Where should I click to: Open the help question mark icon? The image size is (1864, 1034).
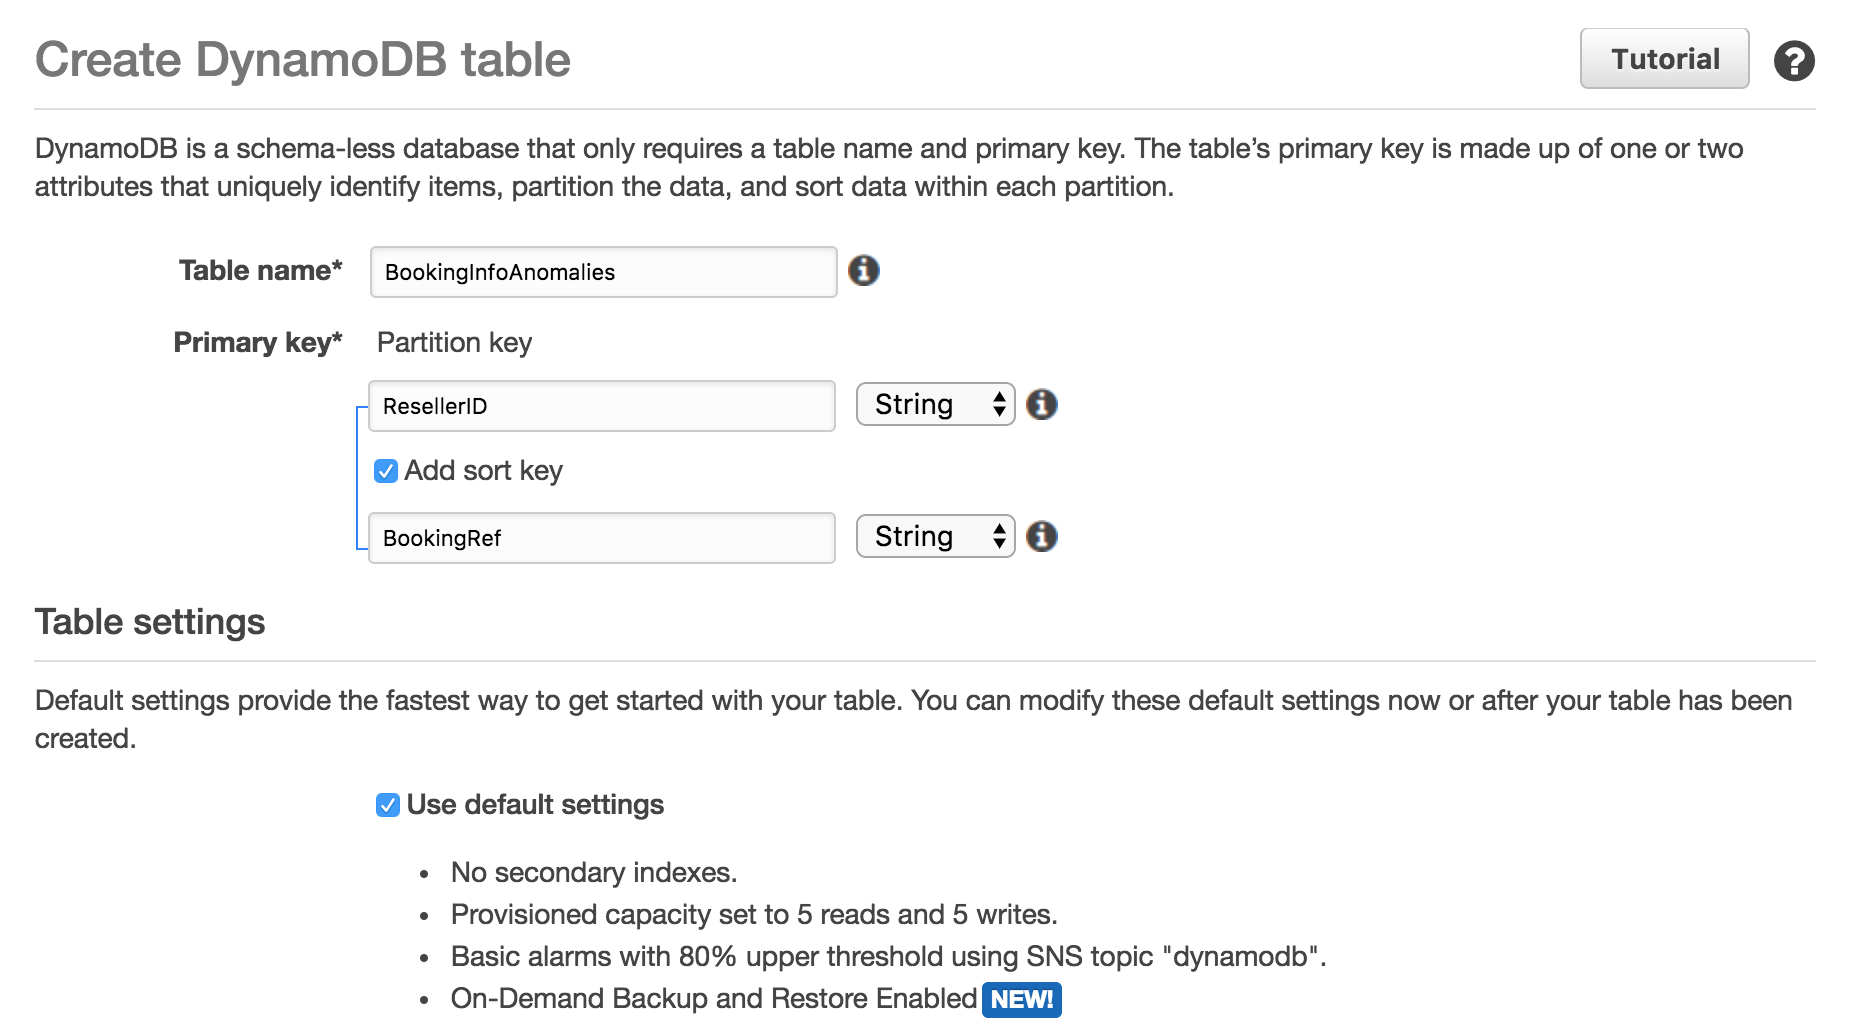tap(1794, 61)
